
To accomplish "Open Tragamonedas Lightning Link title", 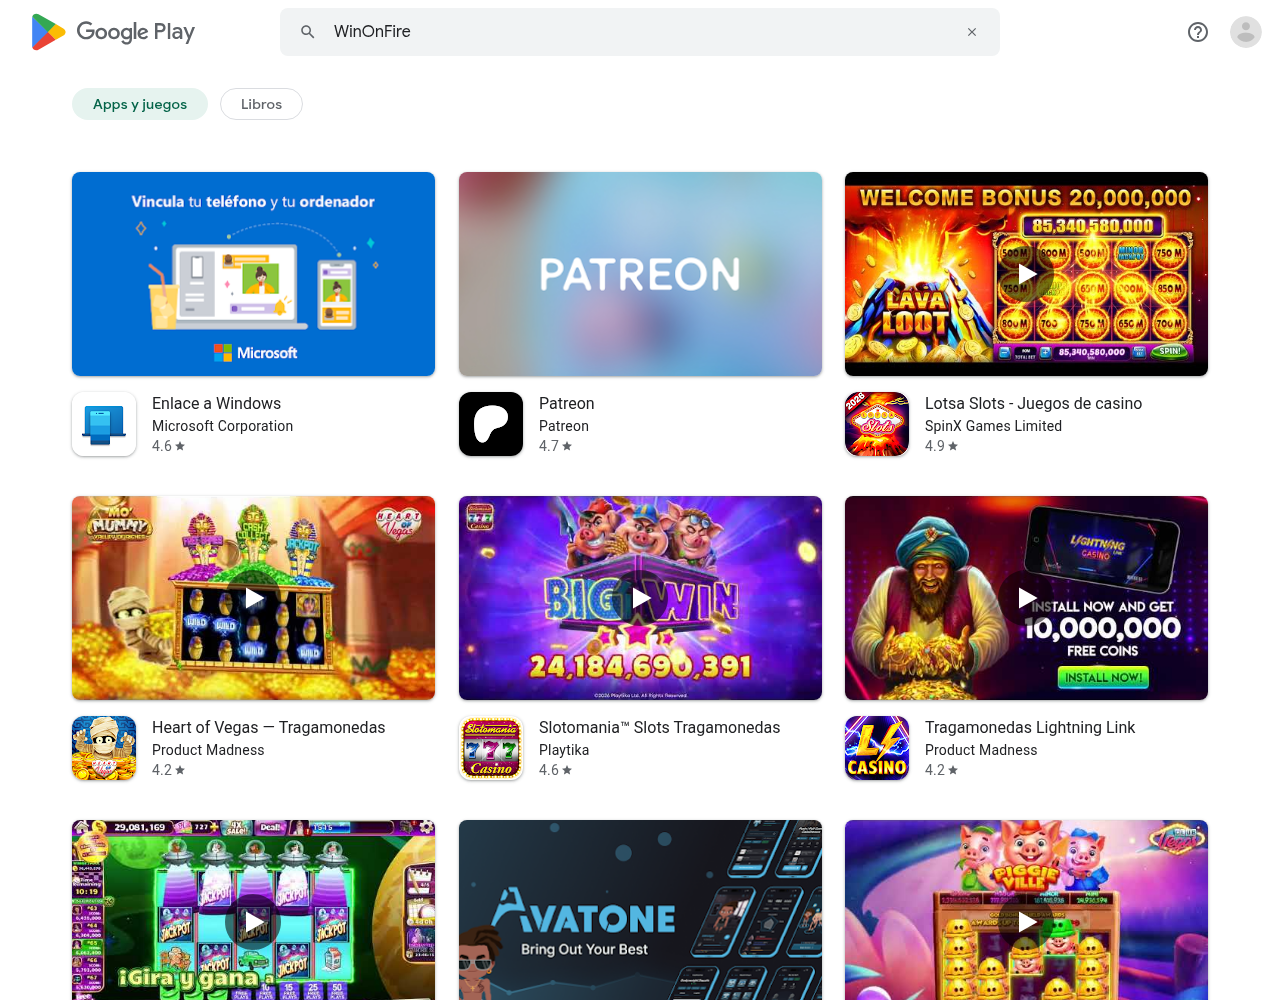I will tap(1030, 727).
